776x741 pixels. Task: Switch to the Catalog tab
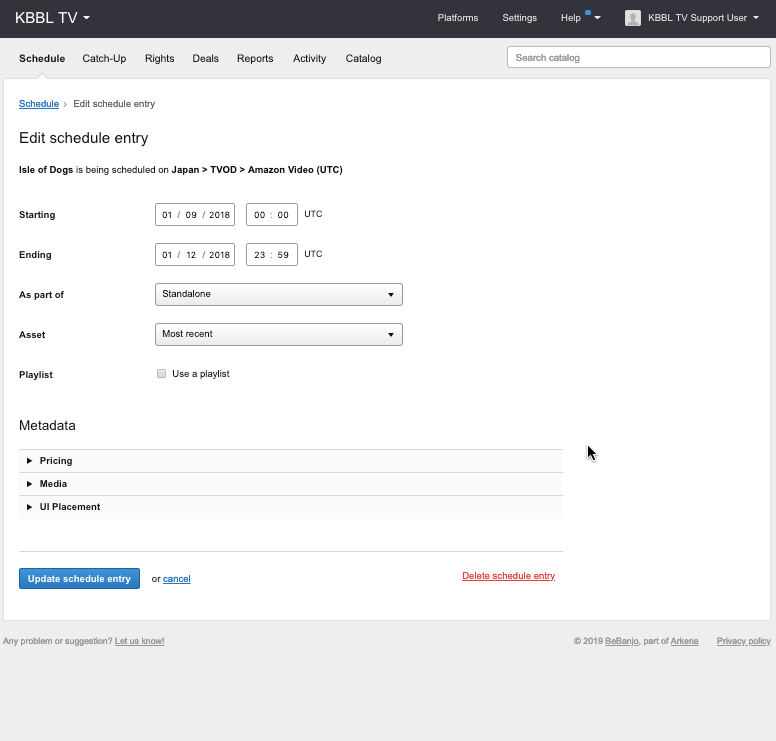pyautogui.click(x=363, y=58)
